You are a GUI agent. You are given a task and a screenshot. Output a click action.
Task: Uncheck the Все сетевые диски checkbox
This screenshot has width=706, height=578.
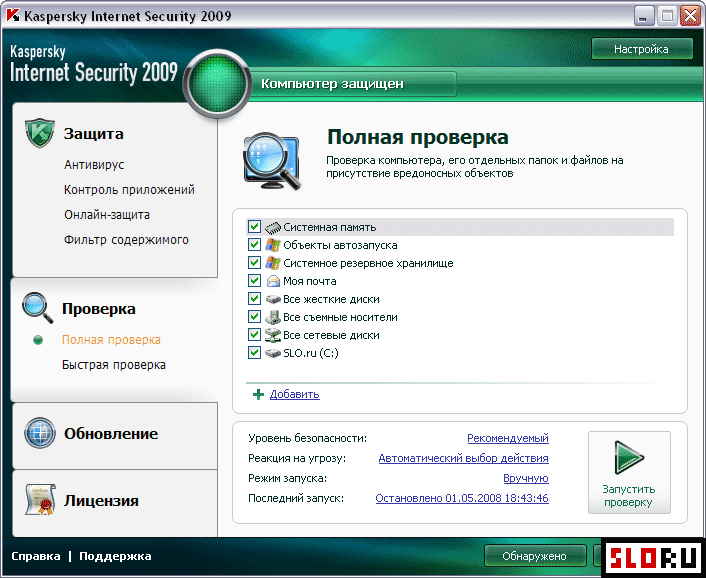click(x=254, y=334)
